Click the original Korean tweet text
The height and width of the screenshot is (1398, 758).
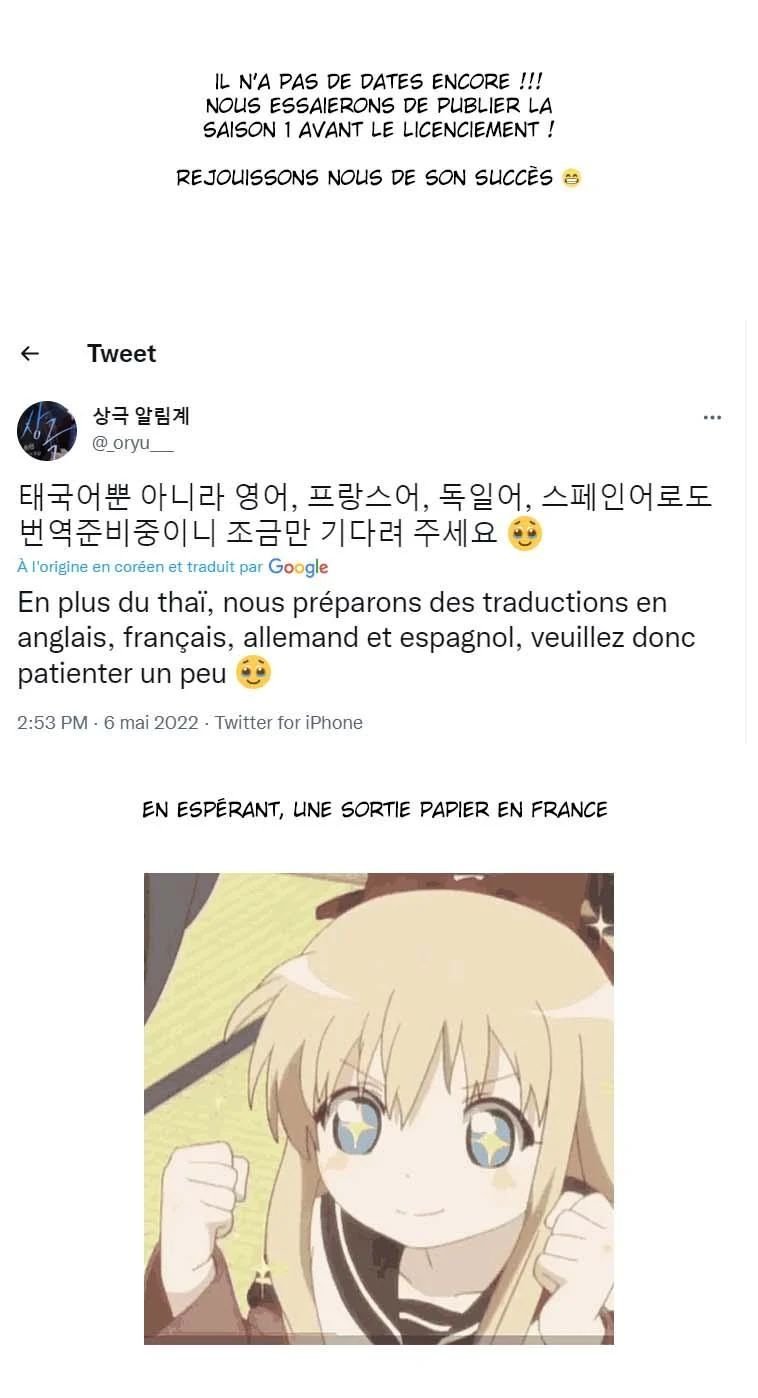click(365, 515)
